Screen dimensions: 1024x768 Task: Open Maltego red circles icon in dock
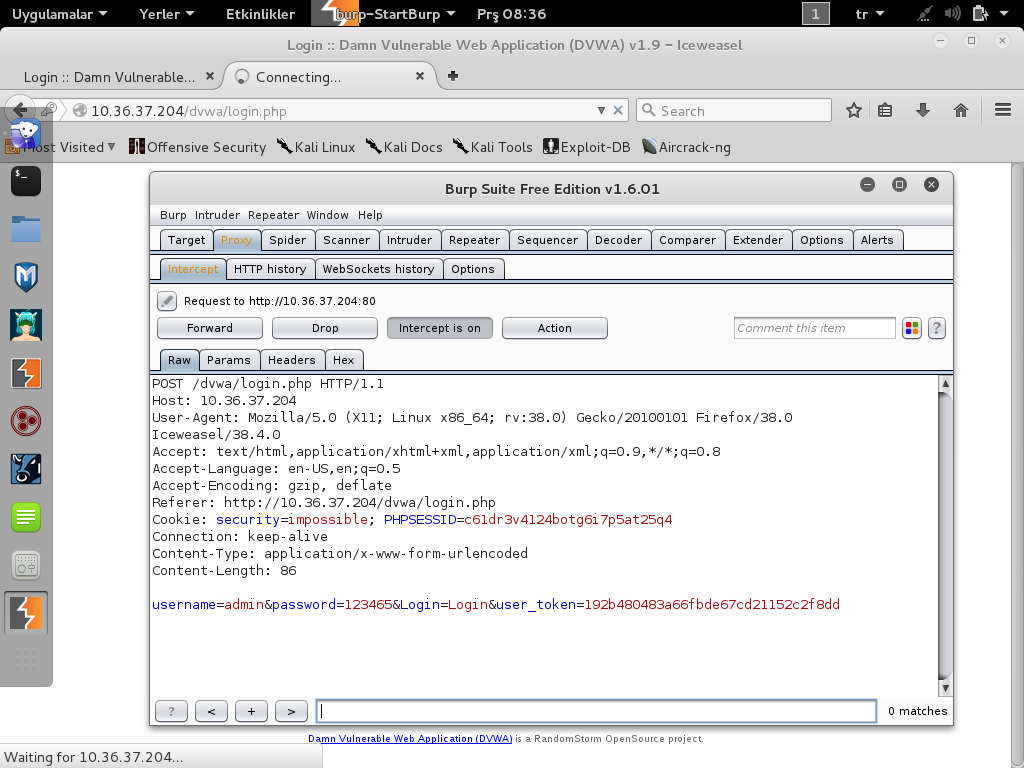26,421
